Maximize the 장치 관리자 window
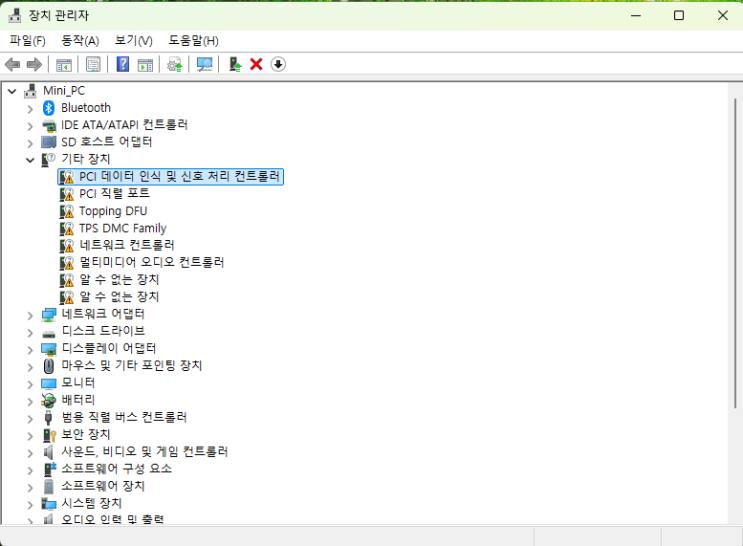 [x=679, y=15]
